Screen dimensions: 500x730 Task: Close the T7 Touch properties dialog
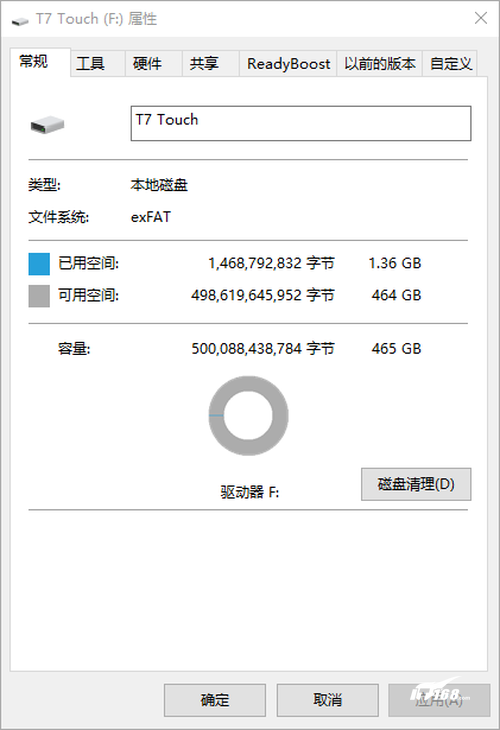click(x=481, y=18)
